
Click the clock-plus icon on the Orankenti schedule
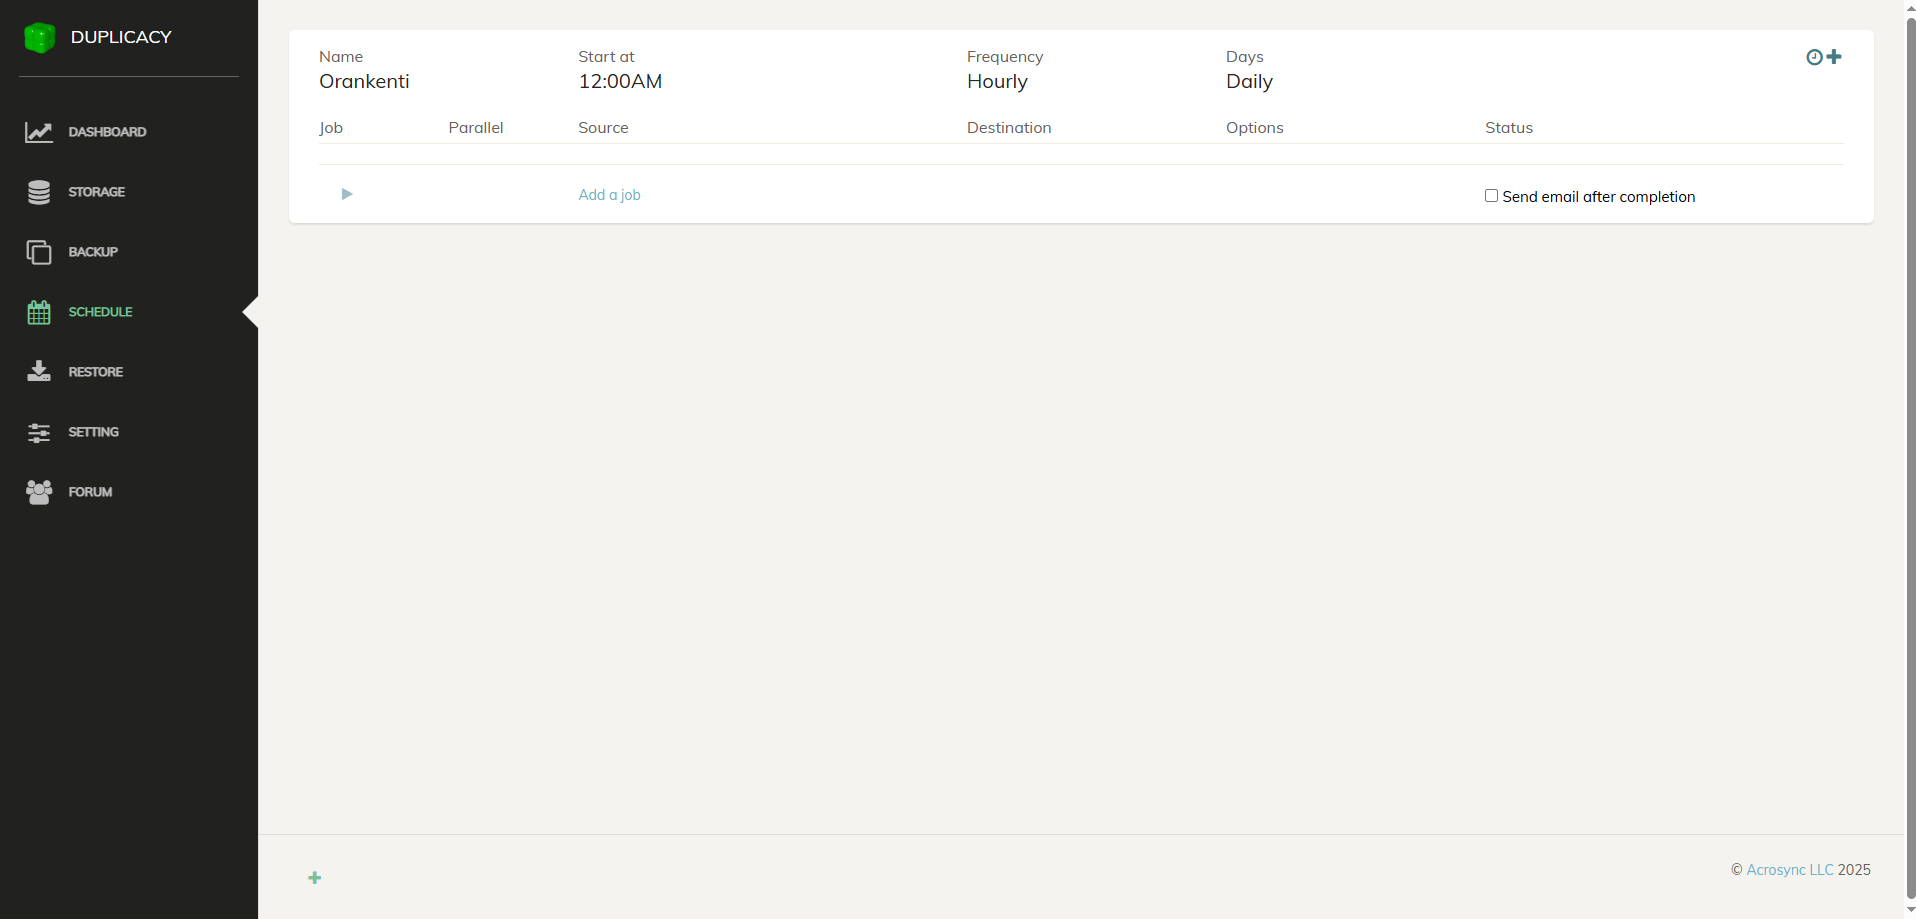1823,57
